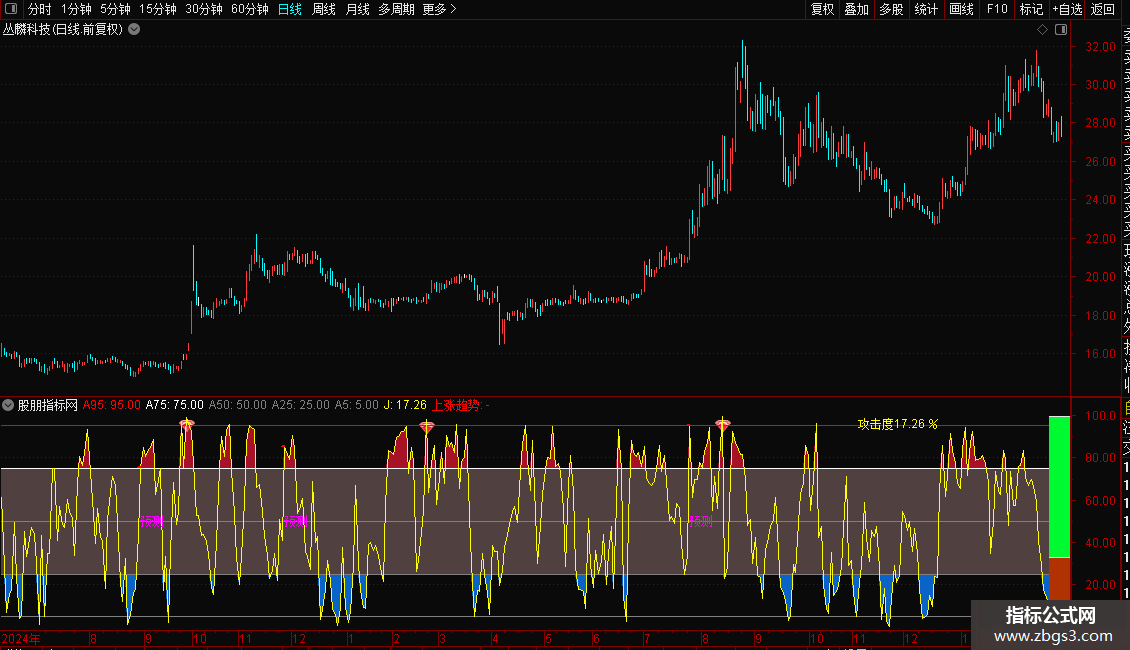Expand the 更多 more periods list
The height and width of the screenshot is (650, 1130).
(x=440, y=9)
